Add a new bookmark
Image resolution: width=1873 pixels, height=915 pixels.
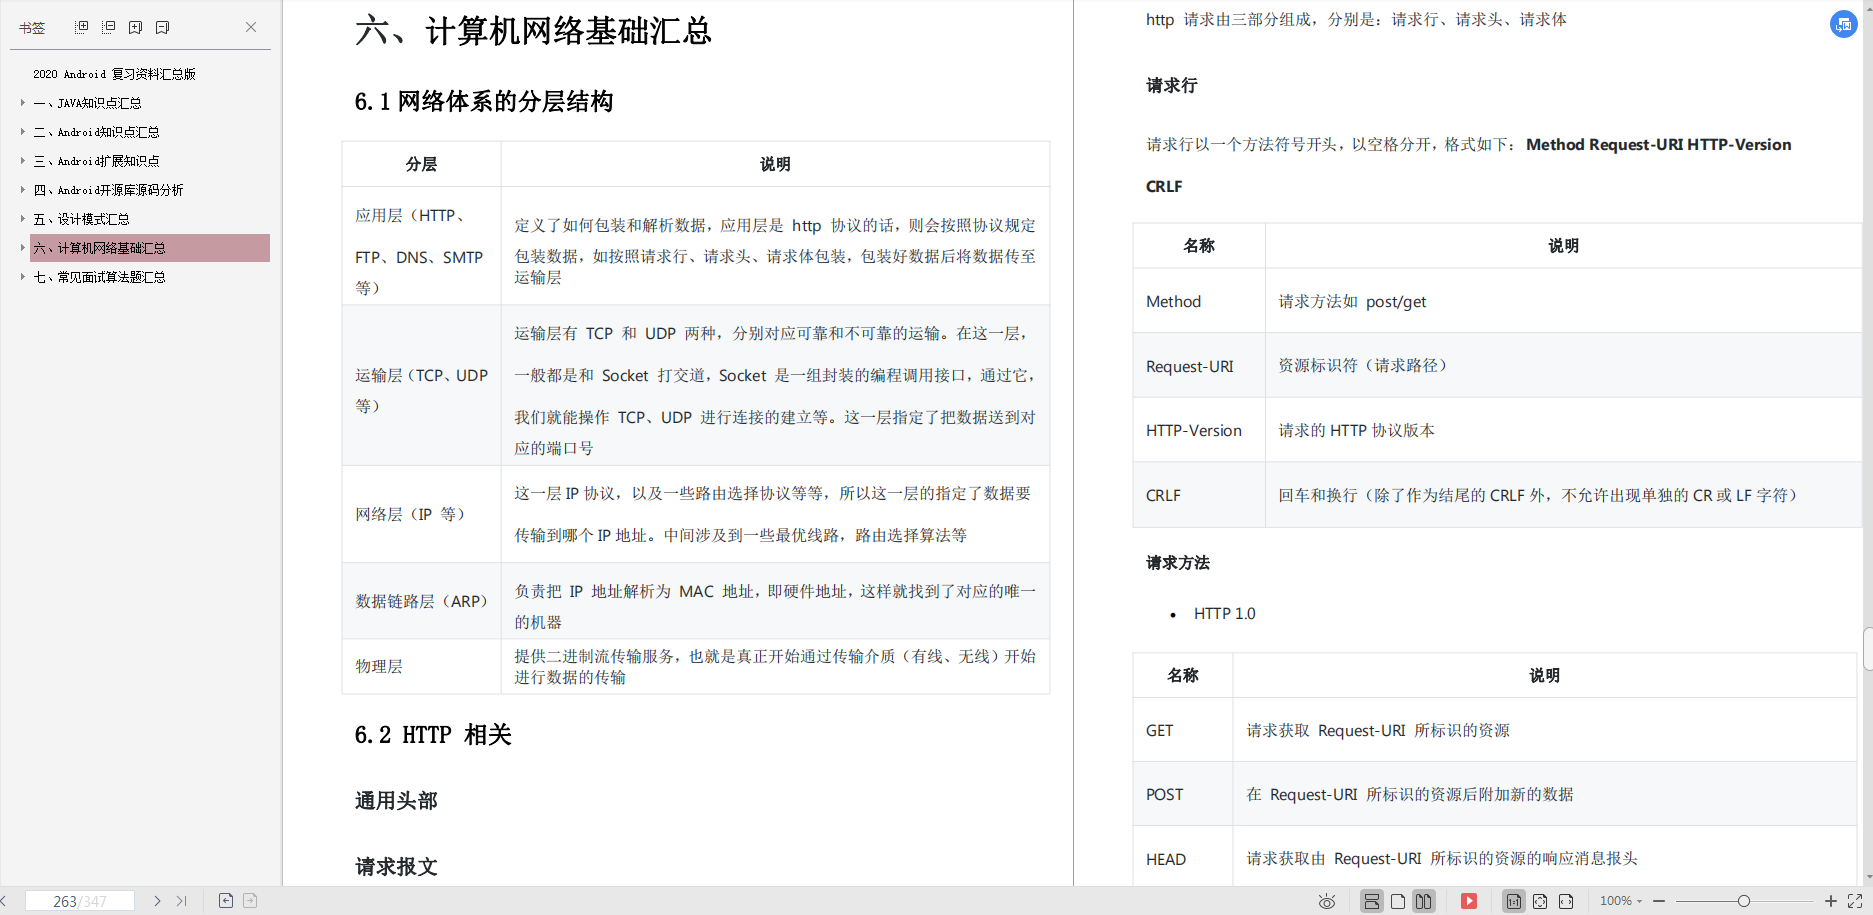(x=135, y=26)
